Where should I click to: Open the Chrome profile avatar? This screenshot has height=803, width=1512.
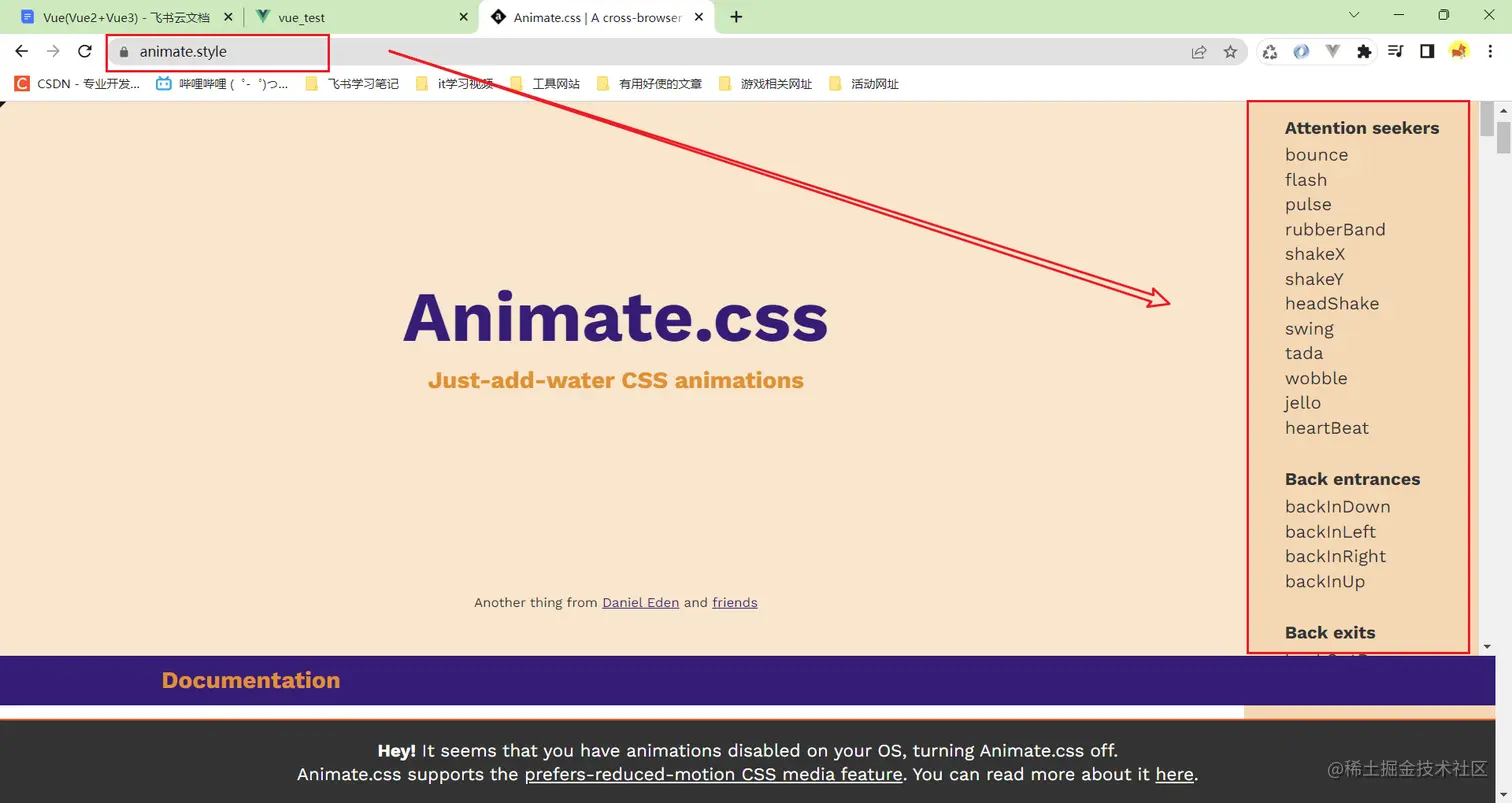(x=1459, y=52)
